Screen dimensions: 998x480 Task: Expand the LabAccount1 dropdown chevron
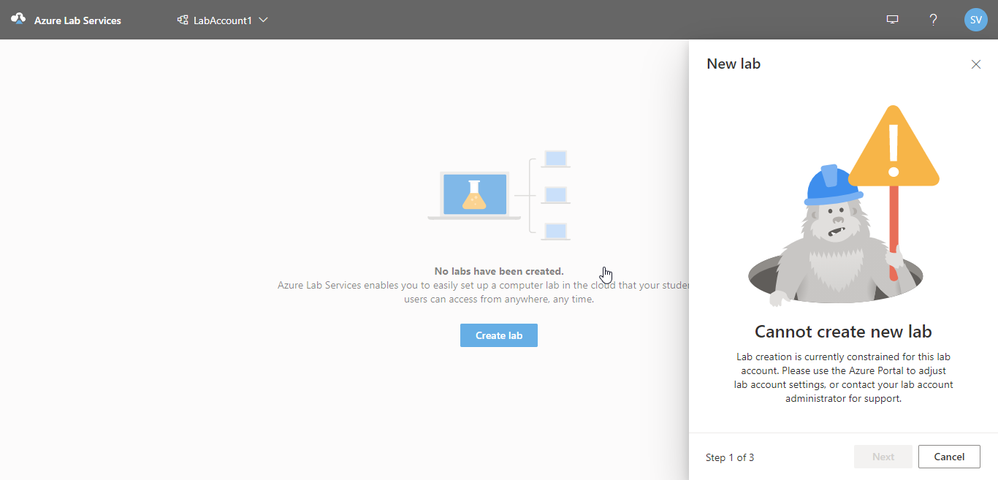coord(264,20)
